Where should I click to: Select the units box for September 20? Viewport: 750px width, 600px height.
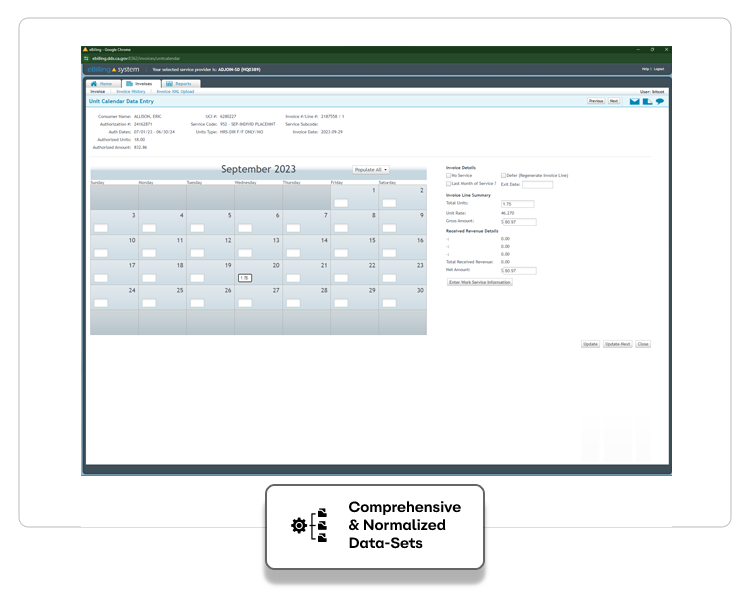click(246, 277)
